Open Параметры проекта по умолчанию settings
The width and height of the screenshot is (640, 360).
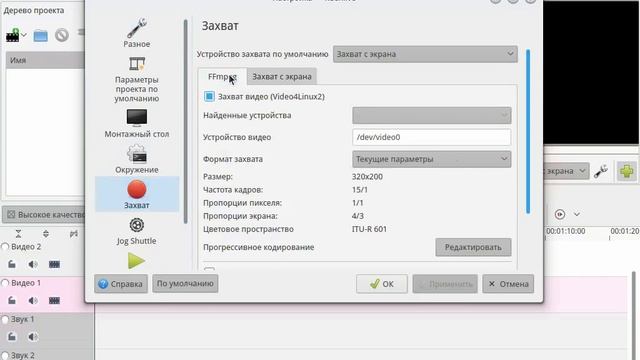pyautogui.click(x=137, y=80)
